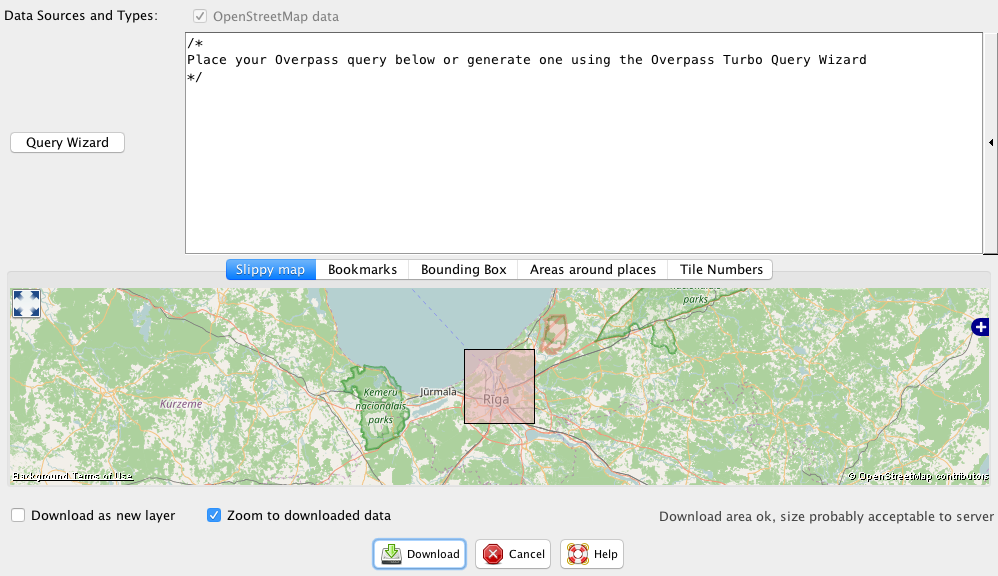The height and width of the screenshot is (576, 998).
Task: Switch to the Bookmarks tab
Action: click(362, 270)
